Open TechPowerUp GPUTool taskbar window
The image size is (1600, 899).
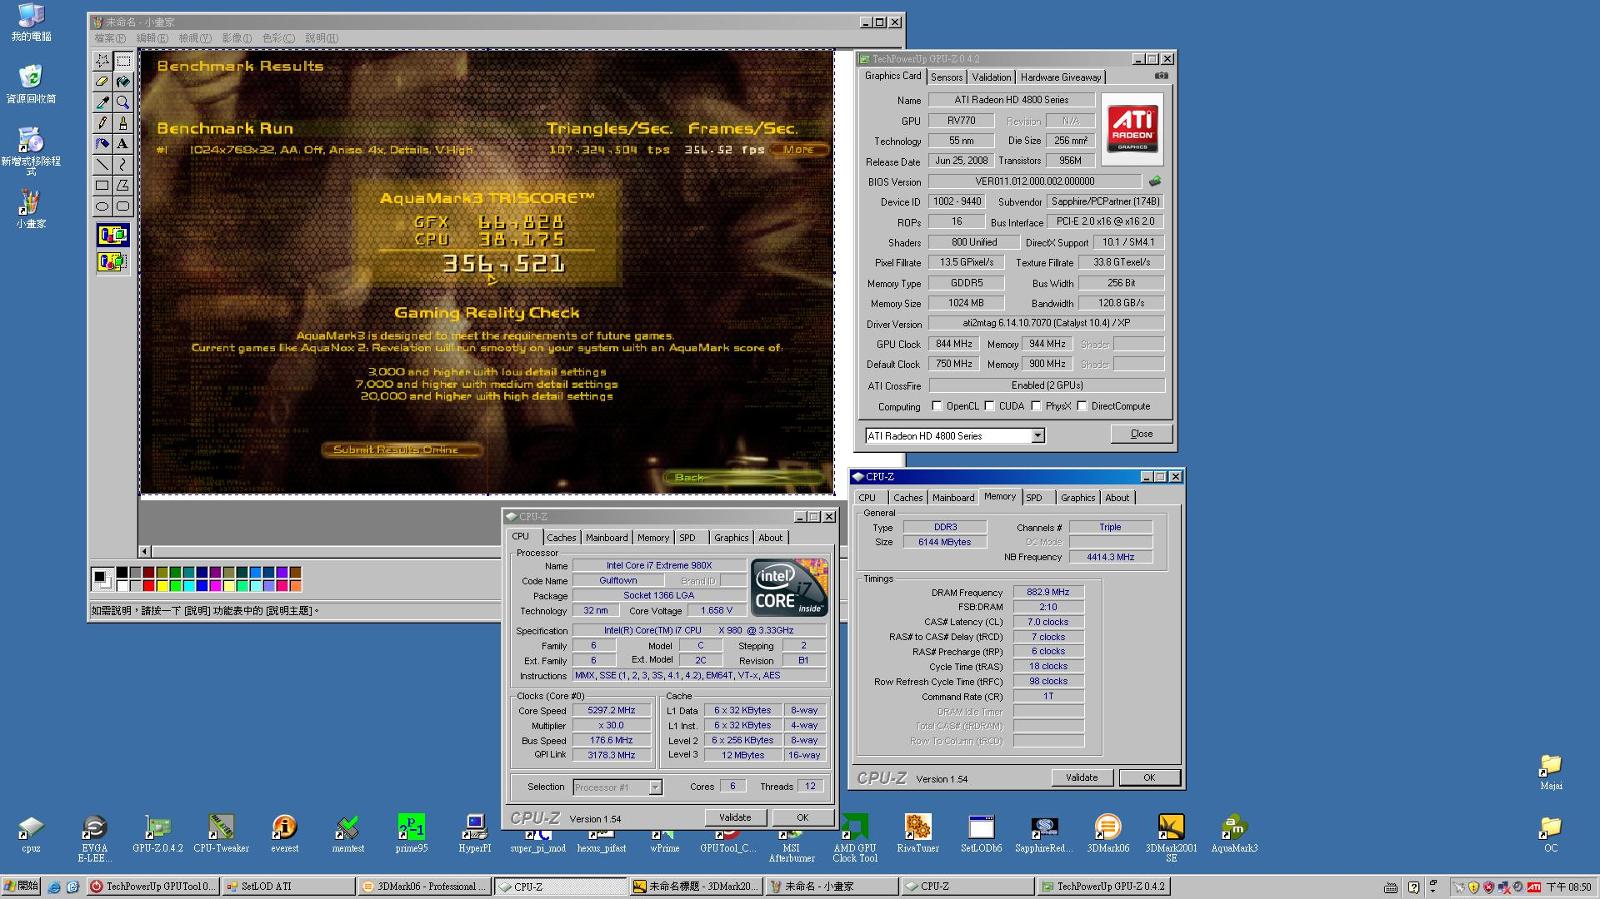tap(152, 886)
